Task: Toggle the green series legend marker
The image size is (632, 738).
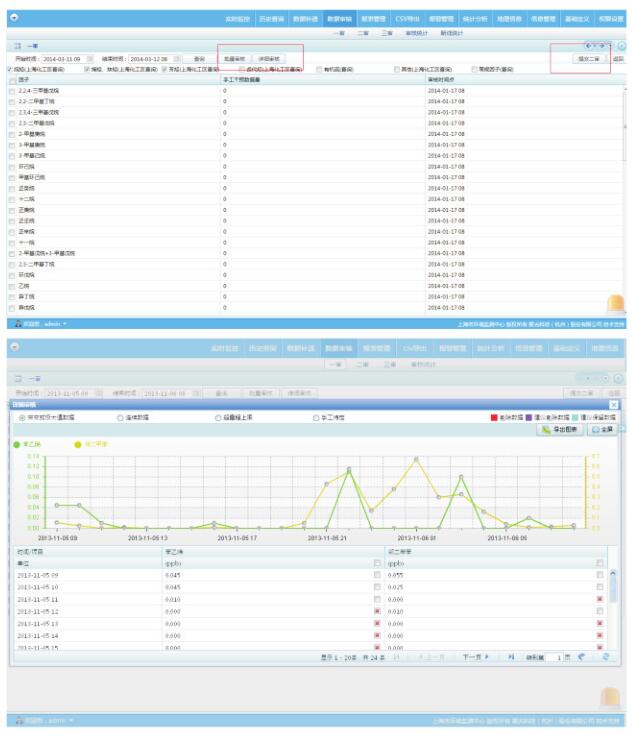Action: (17, 444)
